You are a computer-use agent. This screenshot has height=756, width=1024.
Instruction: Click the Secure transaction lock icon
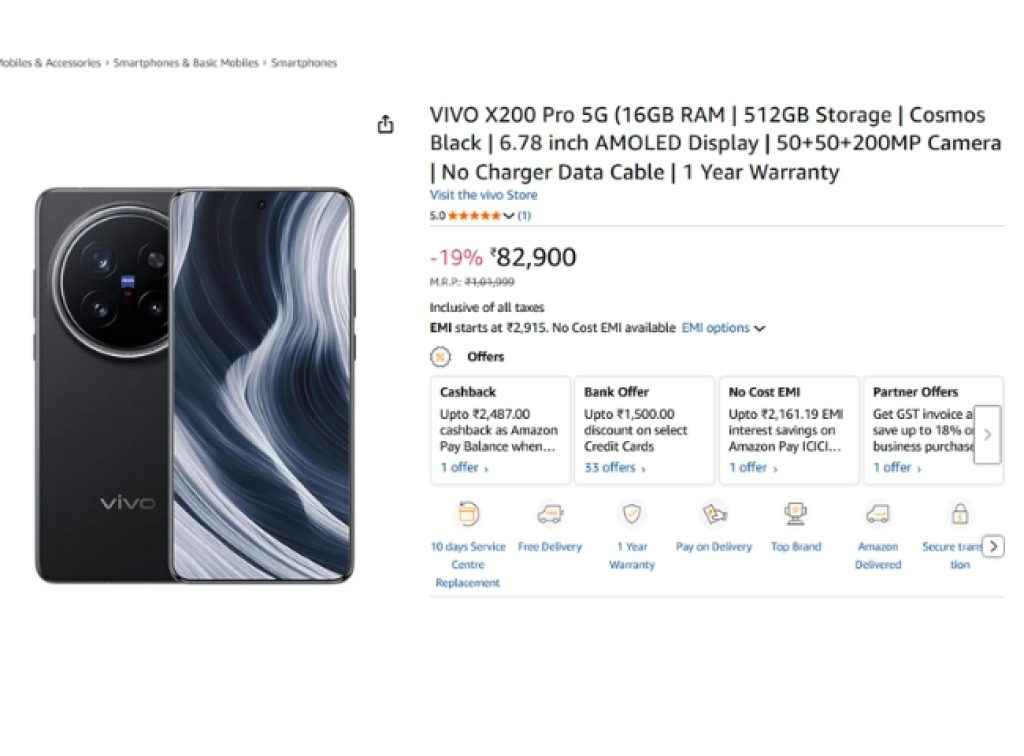(x=959, y=514)
